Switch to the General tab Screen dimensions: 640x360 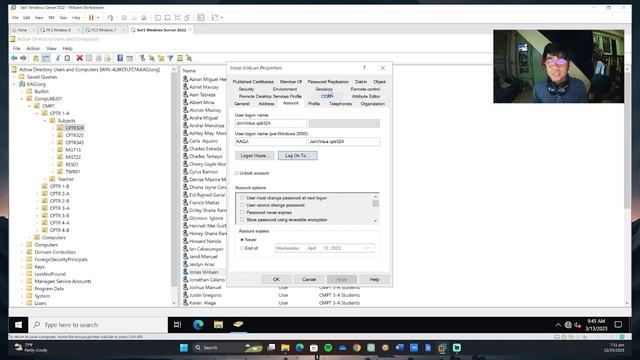click(x=241, y=104)
